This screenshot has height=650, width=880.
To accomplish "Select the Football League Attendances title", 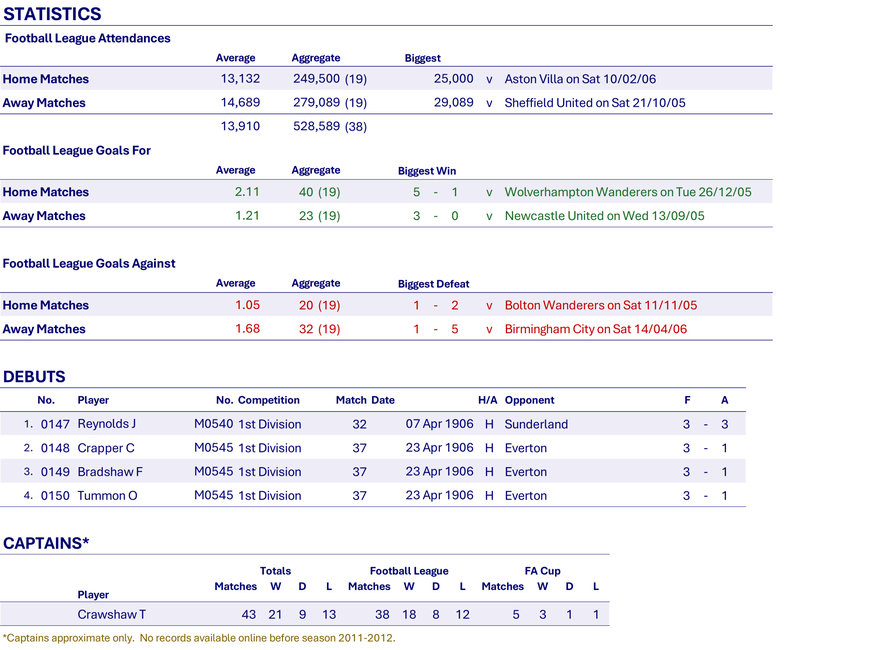I will click(88, 38).
